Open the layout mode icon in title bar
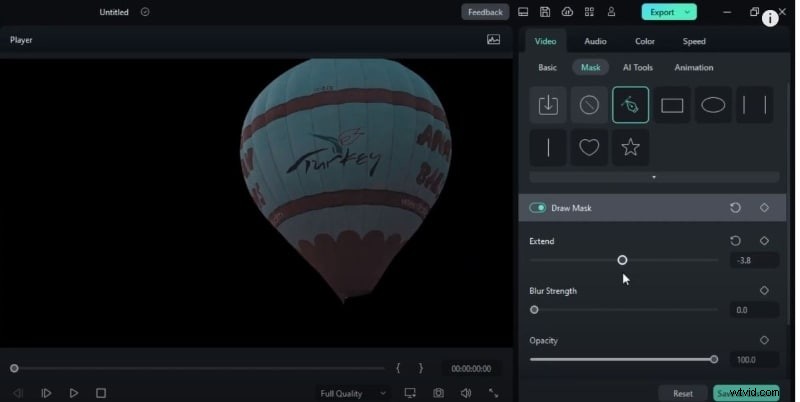This screenshot has height=402, width=800. (x=523, y=12)
